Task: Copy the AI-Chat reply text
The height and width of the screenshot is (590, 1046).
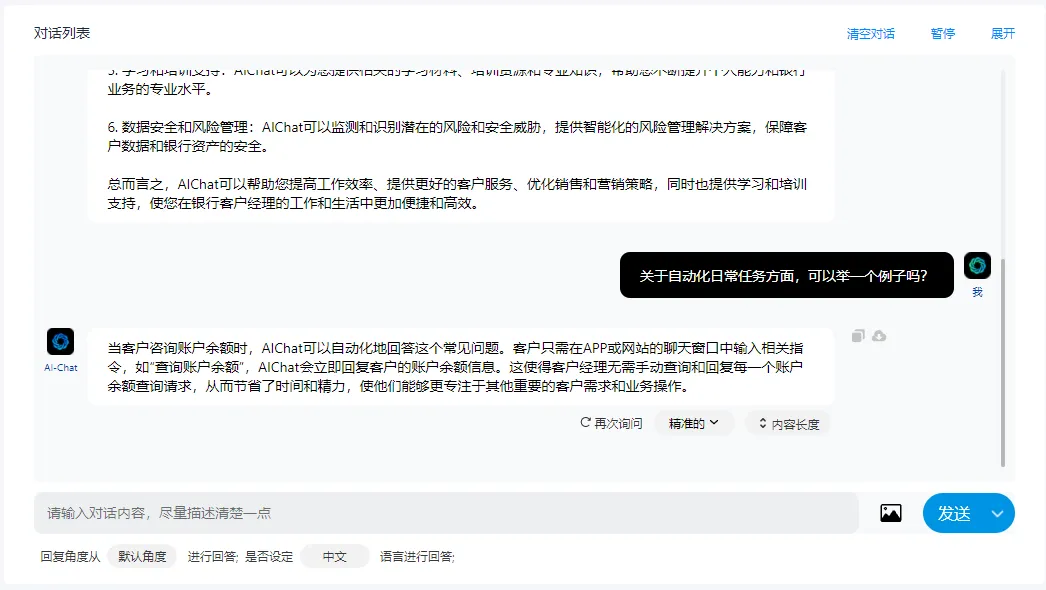Action: 857,336
